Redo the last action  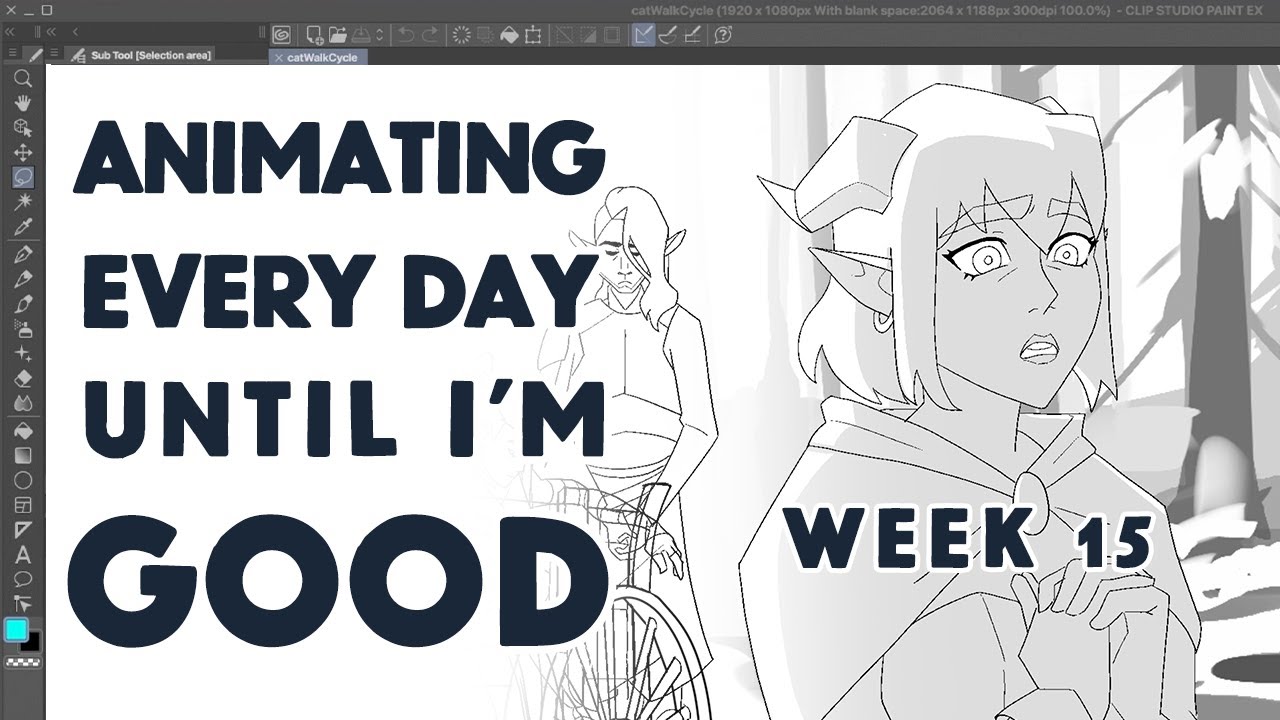(430, 35)
